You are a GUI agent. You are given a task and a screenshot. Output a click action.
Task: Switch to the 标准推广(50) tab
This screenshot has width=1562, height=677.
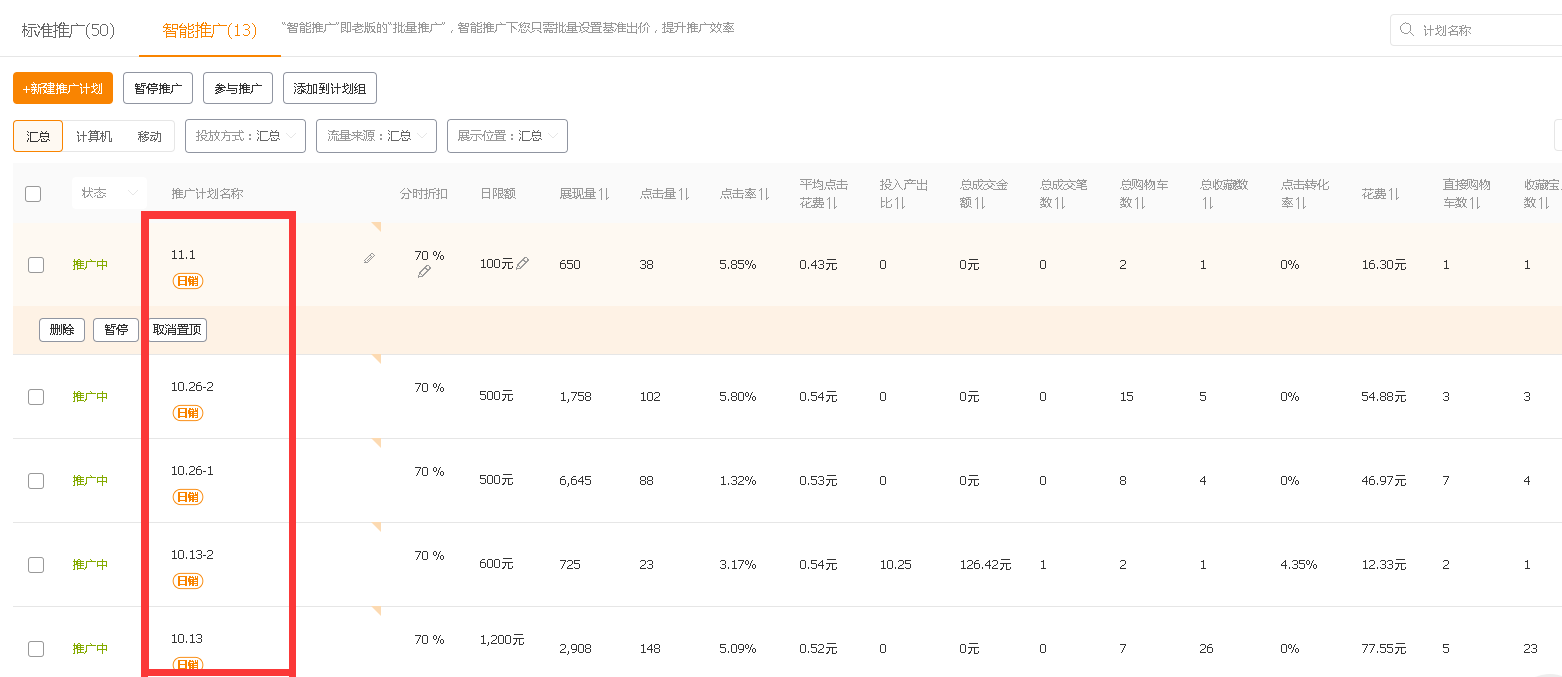pyautogui.click(x=68, y=30)
